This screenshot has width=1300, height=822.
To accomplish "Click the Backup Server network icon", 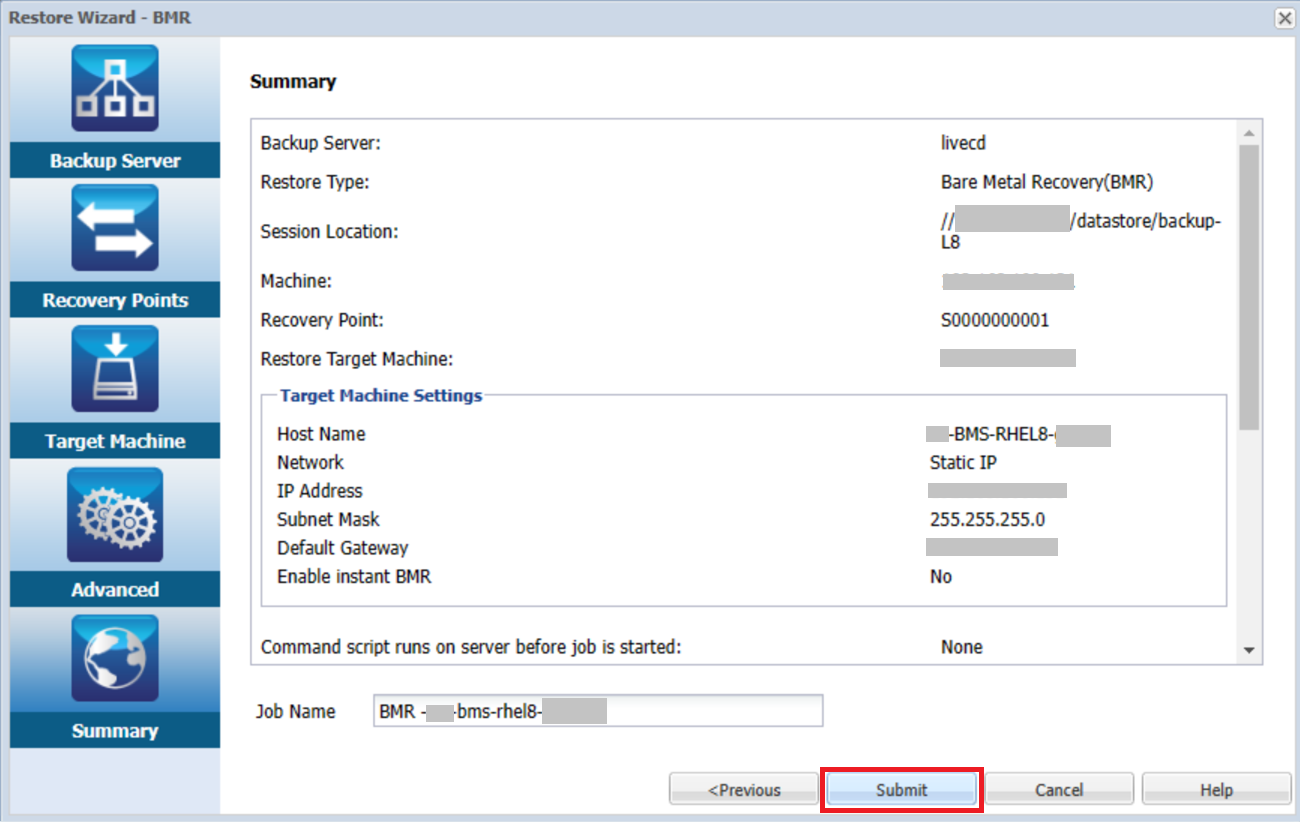I will 114,89.
